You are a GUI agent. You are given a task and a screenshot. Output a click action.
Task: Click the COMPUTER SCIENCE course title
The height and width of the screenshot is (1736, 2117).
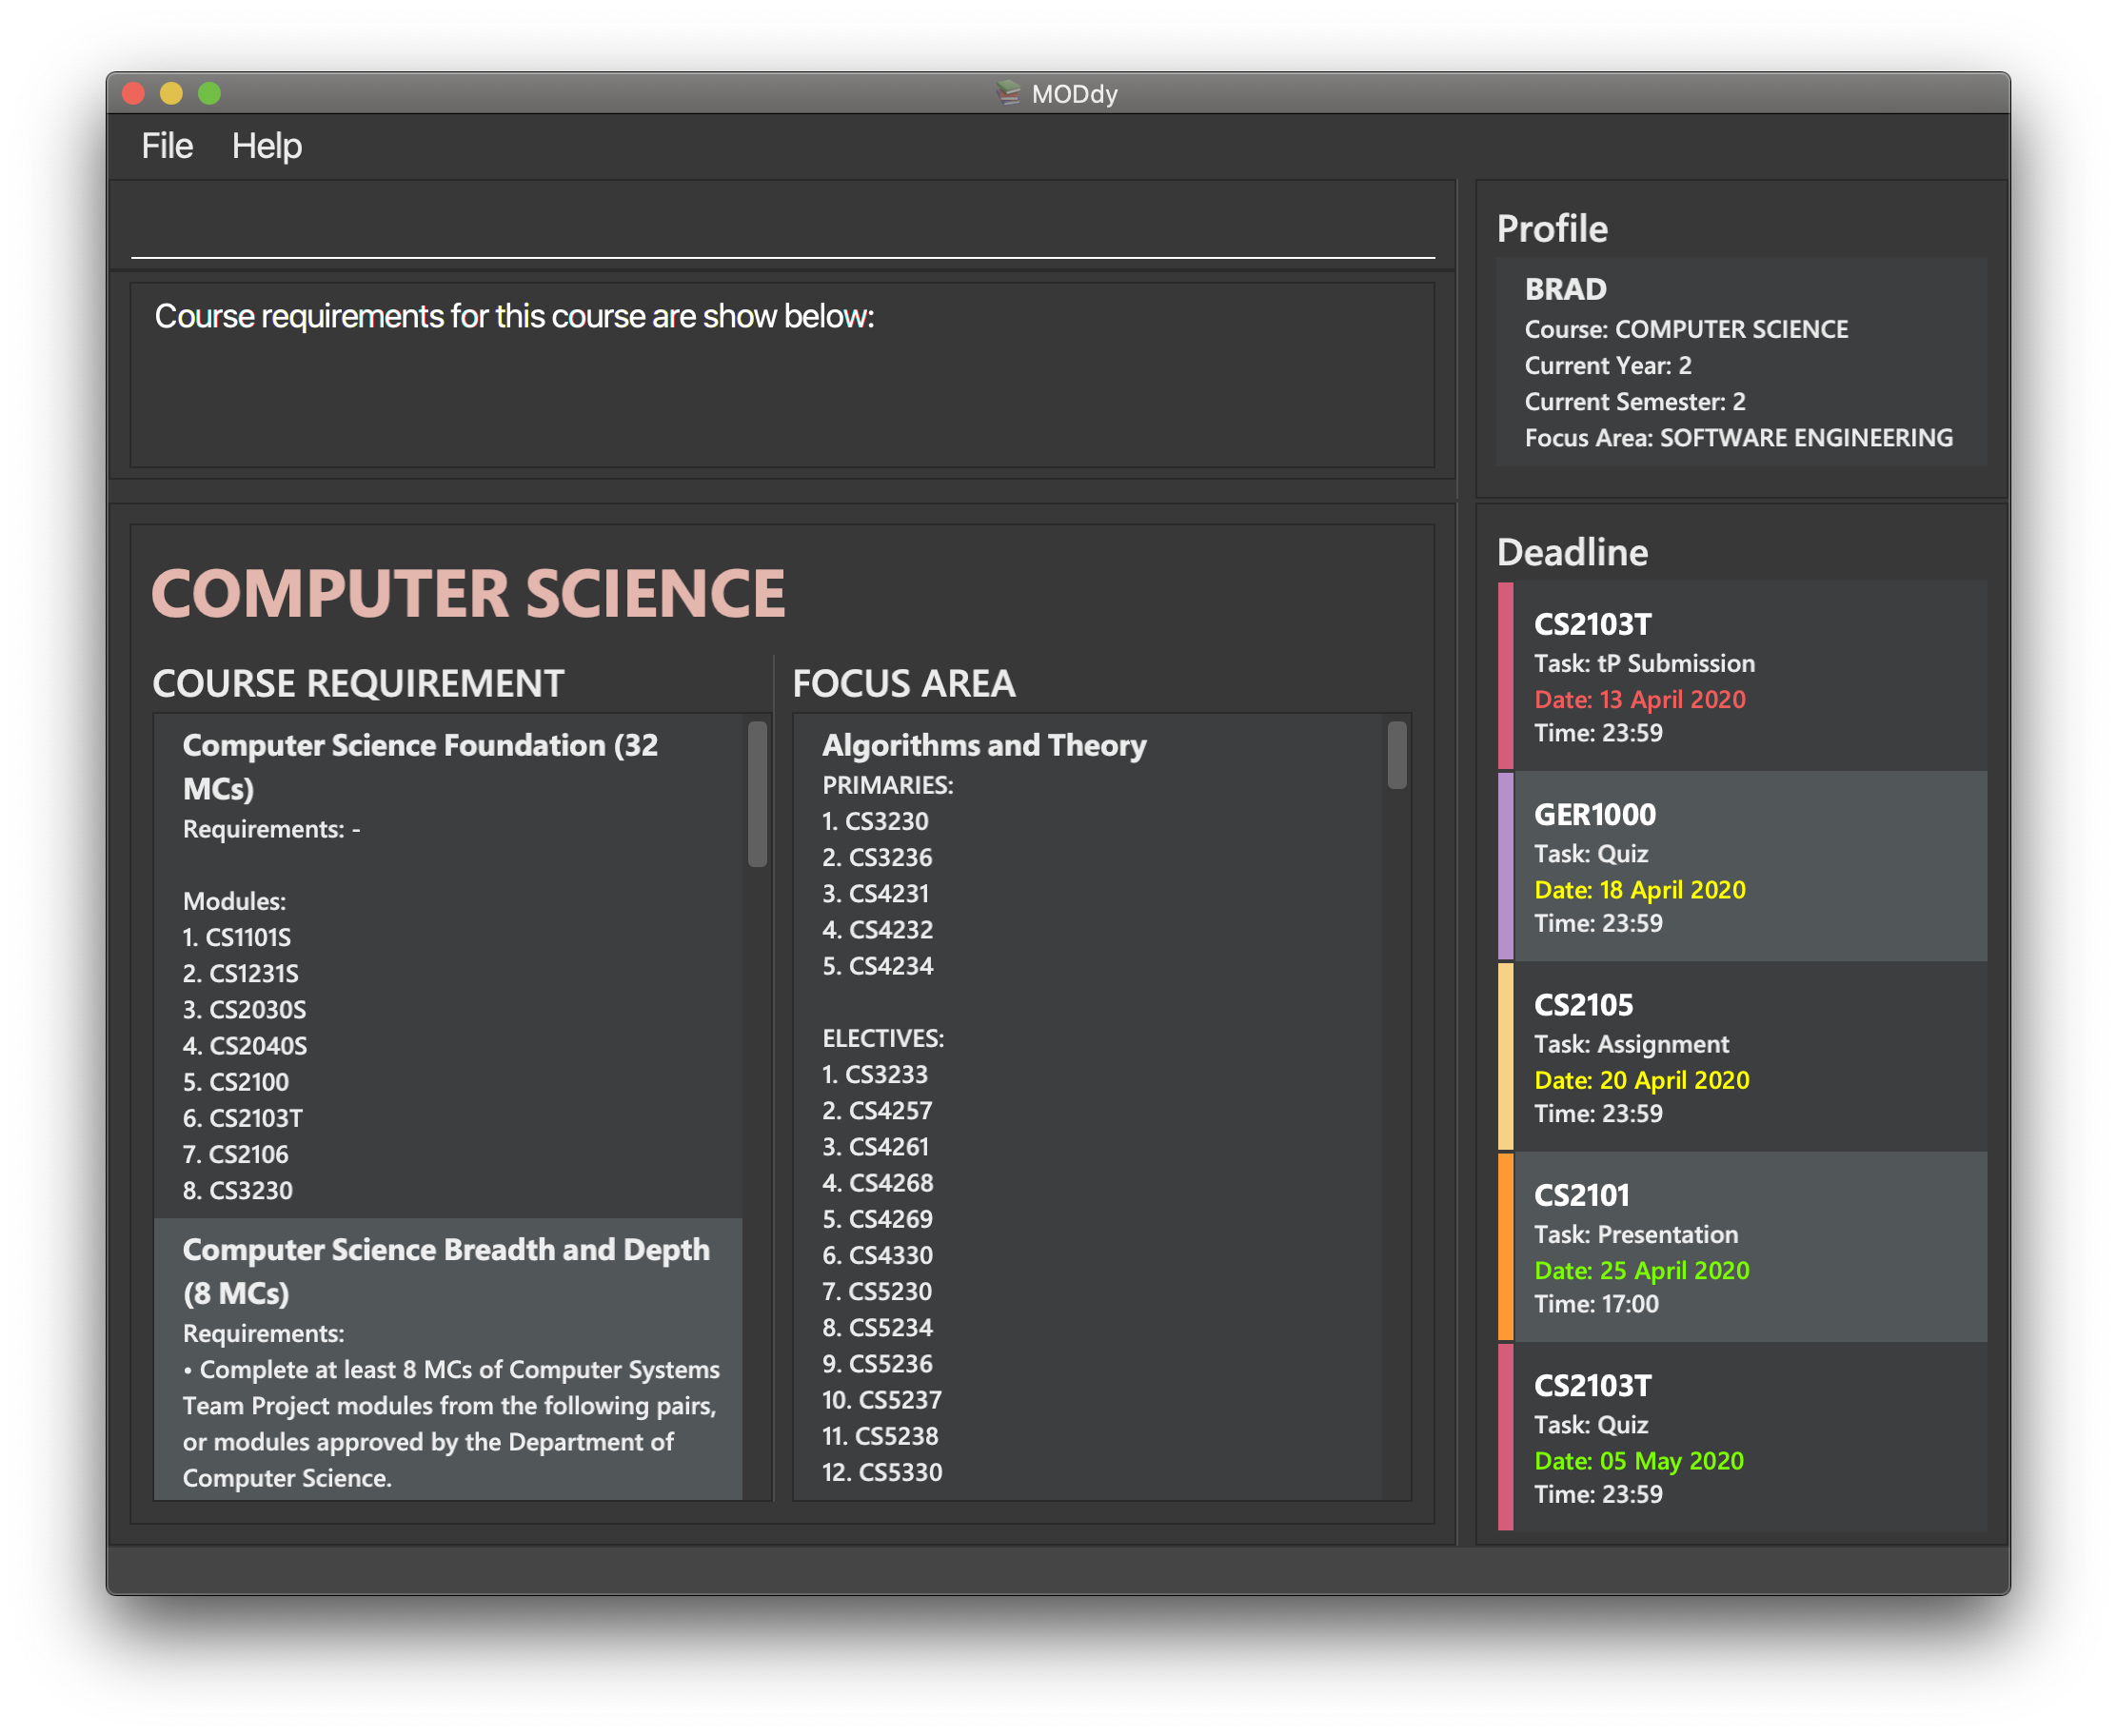click(x=469, y=594)
